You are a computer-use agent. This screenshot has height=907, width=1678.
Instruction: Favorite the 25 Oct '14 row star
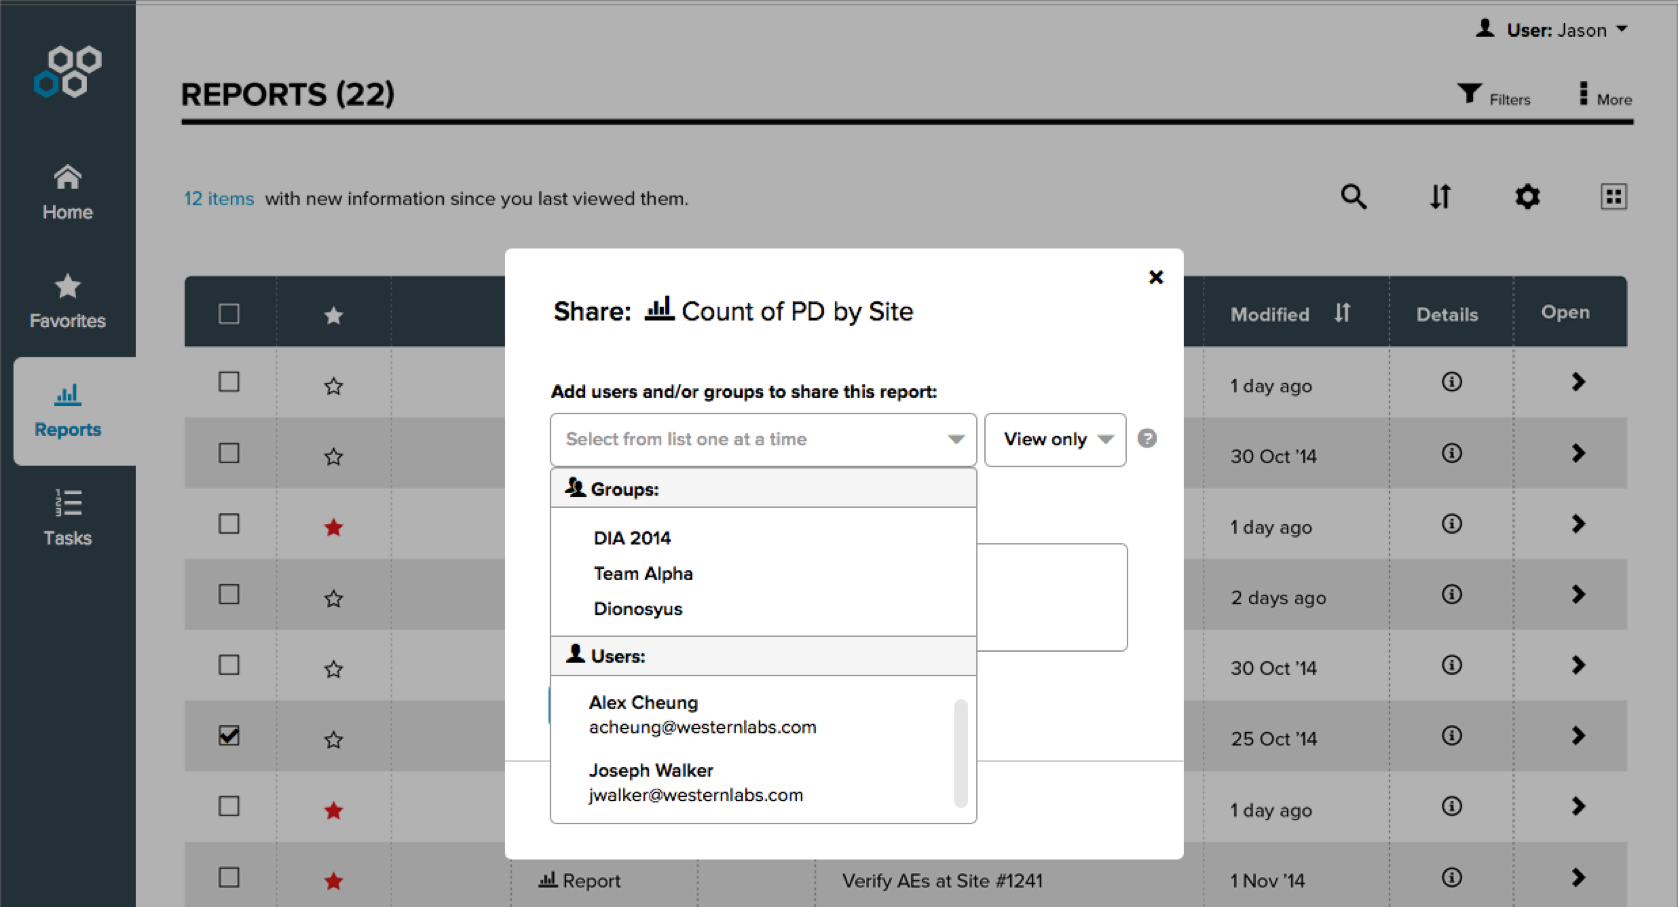334,740
